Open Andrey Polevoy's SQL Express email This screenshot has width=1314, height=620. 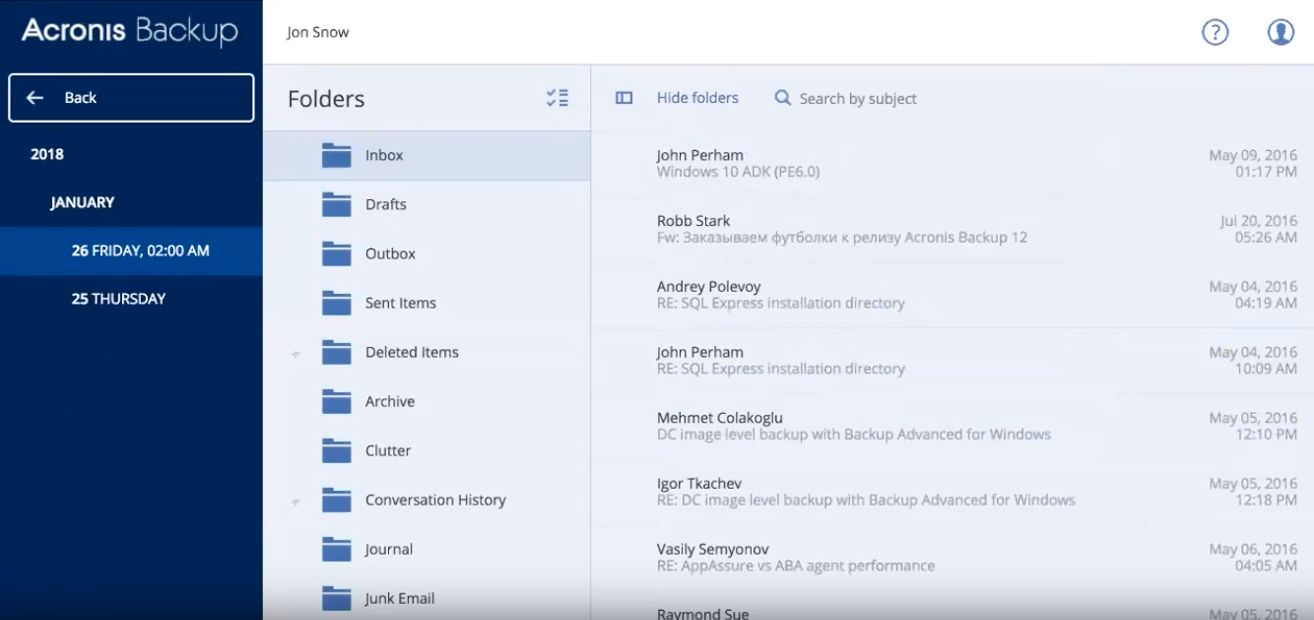click(x=952, y=294)
